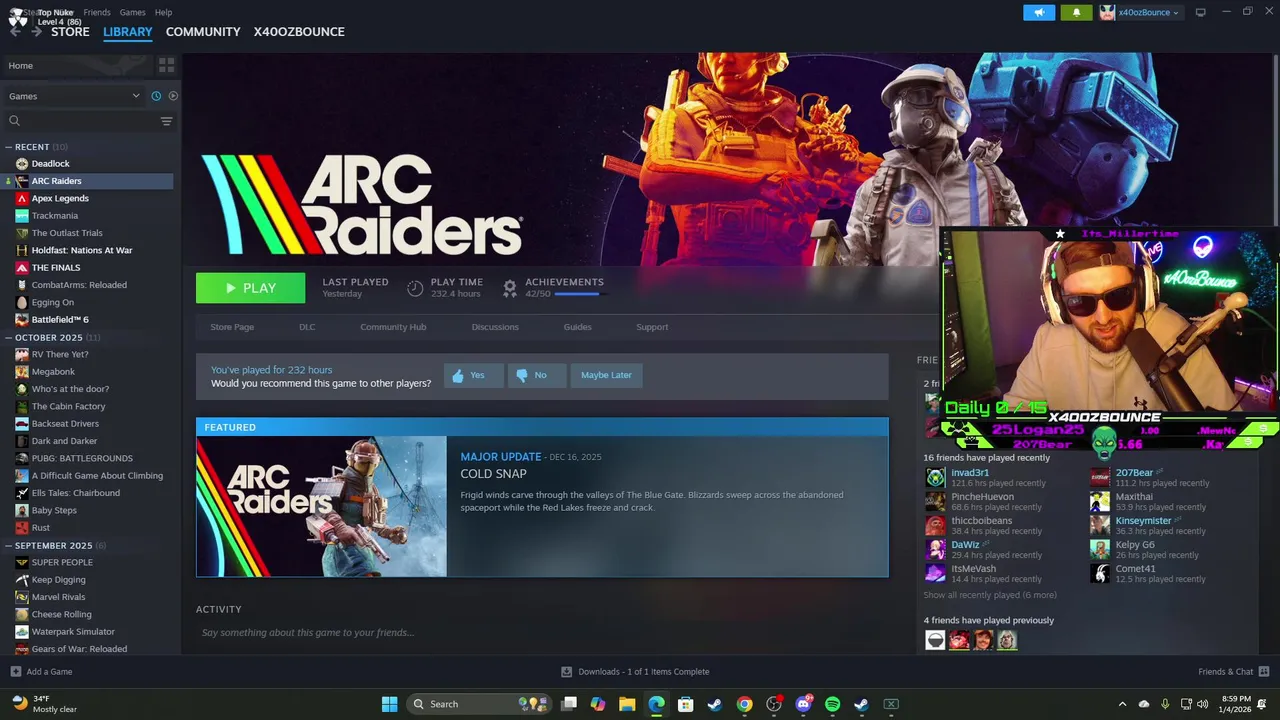Click the Maybe Later button

606,375
